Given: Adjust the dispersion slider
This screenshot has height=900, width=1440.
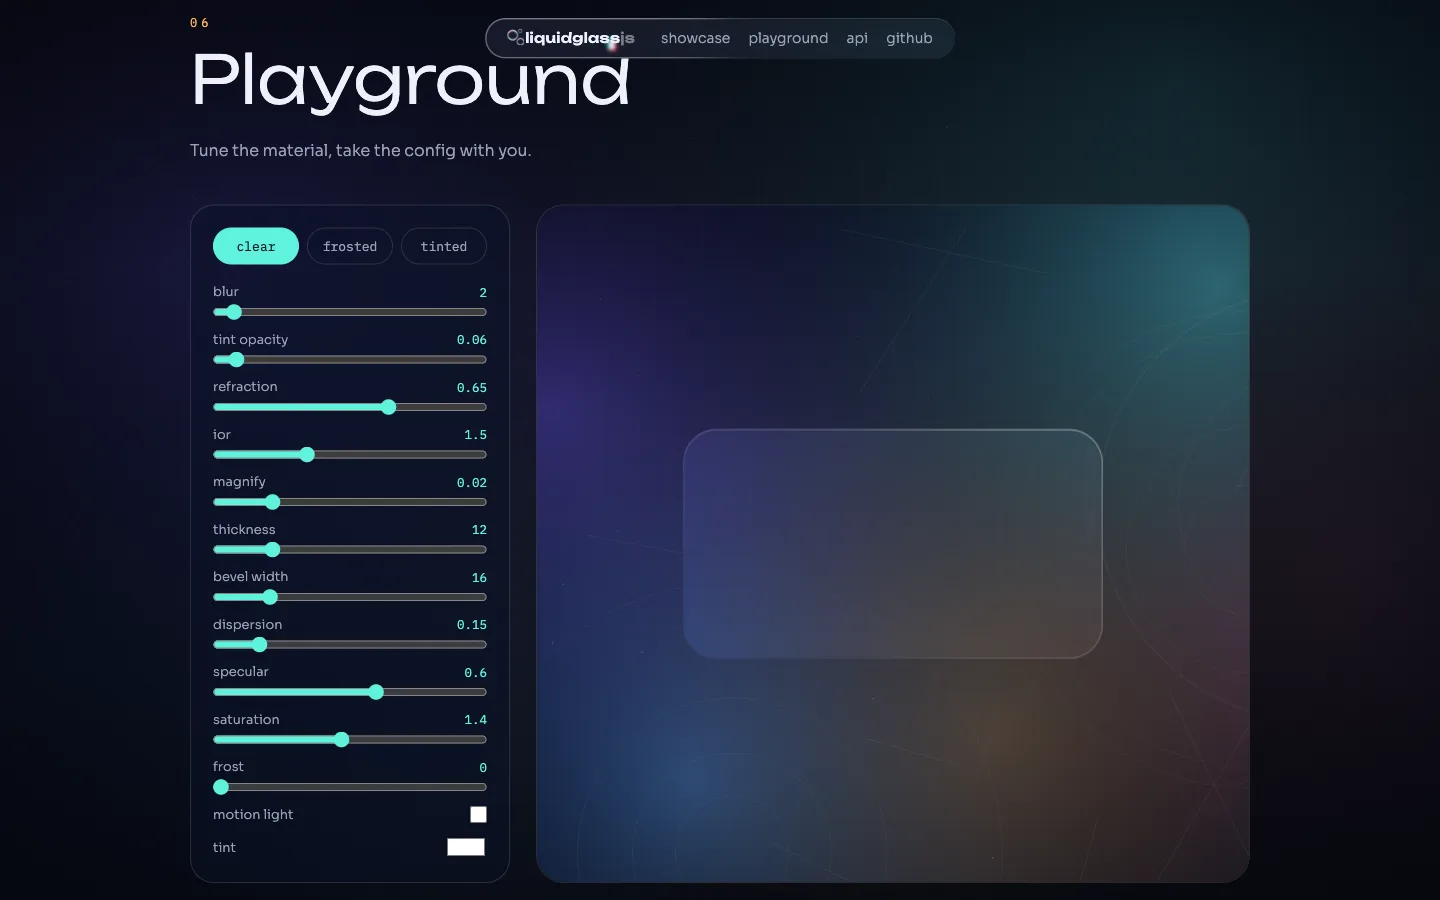Looking at the screenshot, I should 350,644.
